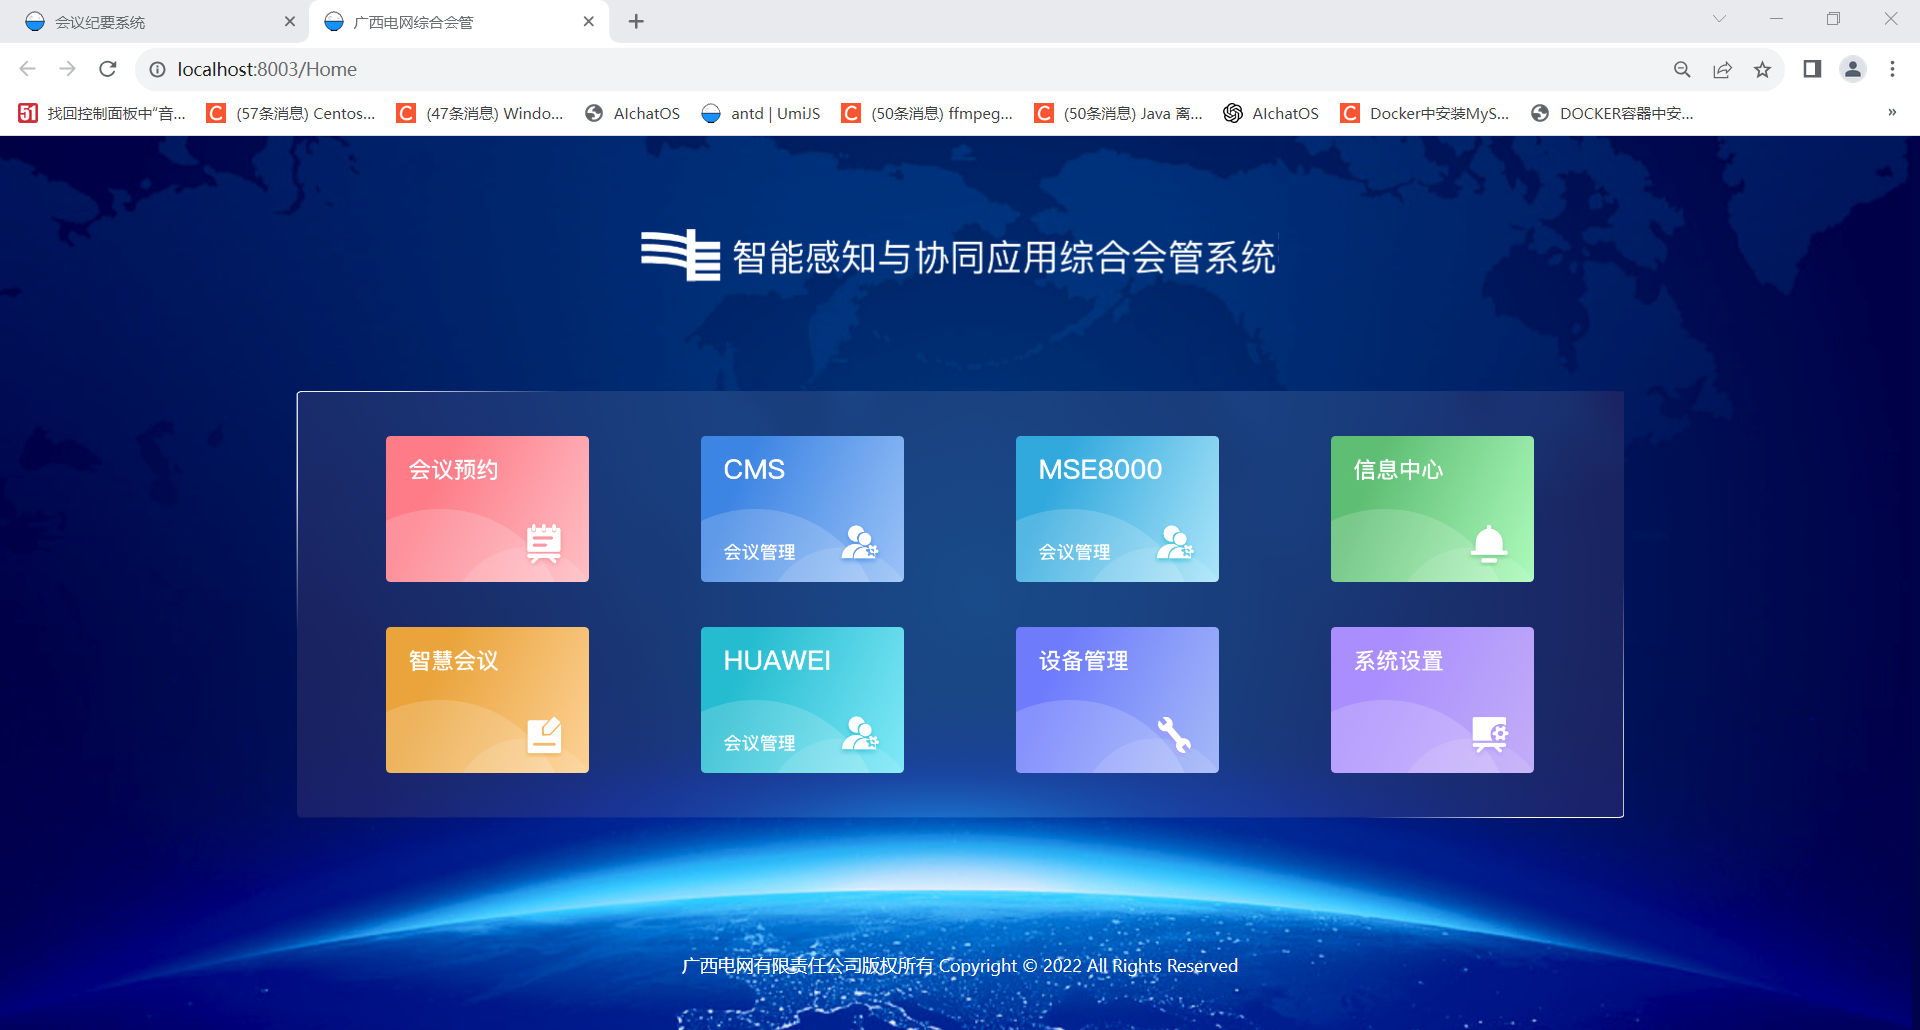Click the edit note icon on 智慧会议 card
1920x1030 pixels.
coord(545,735)
